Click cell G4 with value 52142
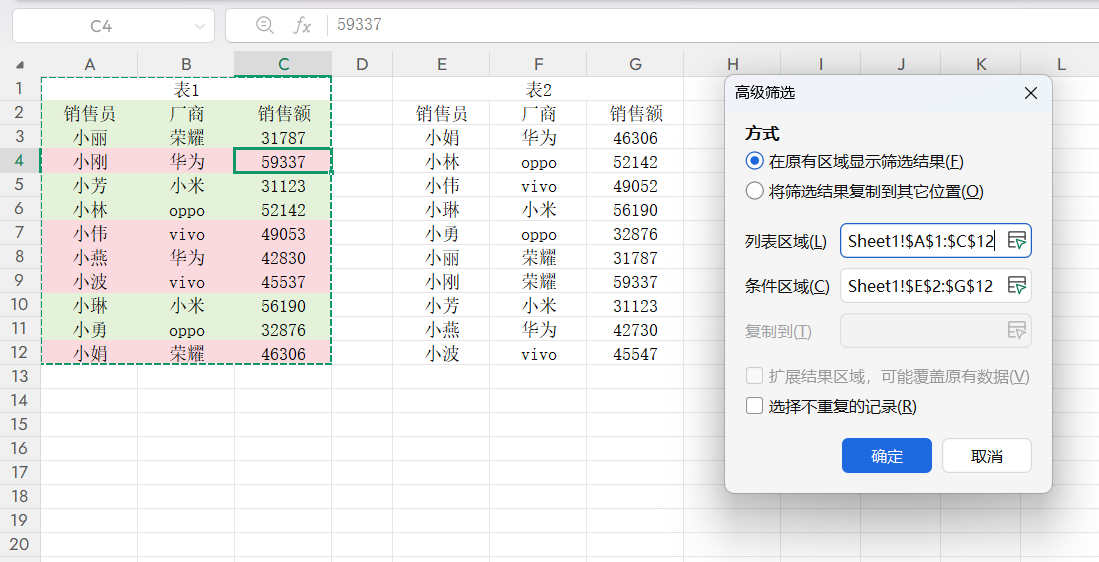 point(635,161)
